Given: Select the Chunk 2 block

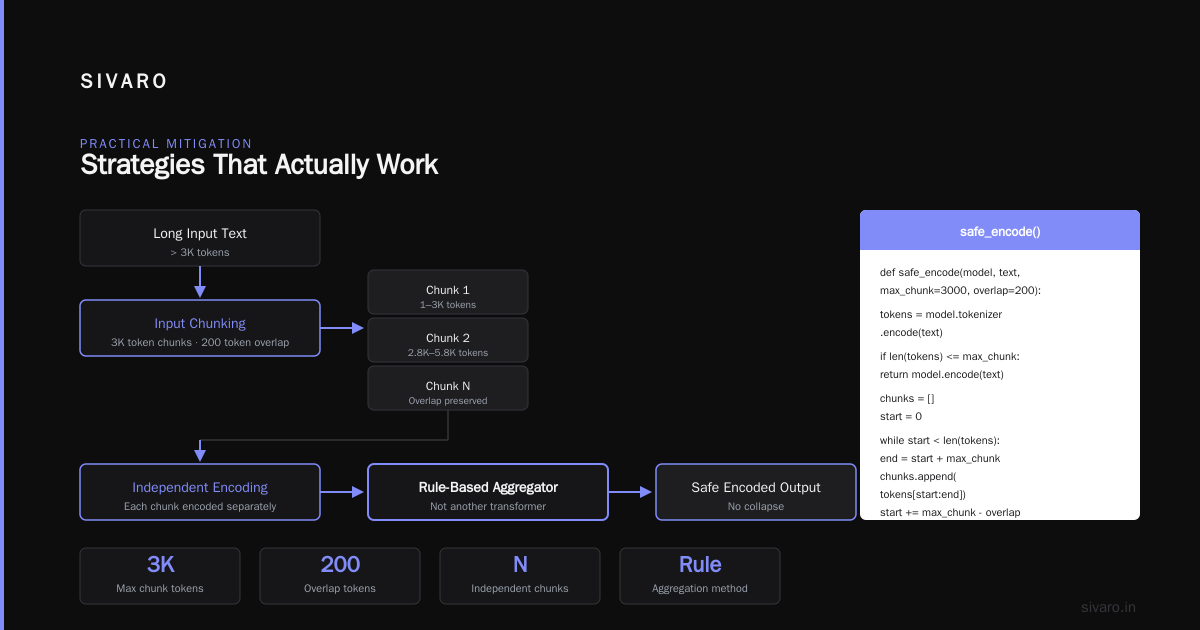Looking at the screenshot, I should [448, 340].
